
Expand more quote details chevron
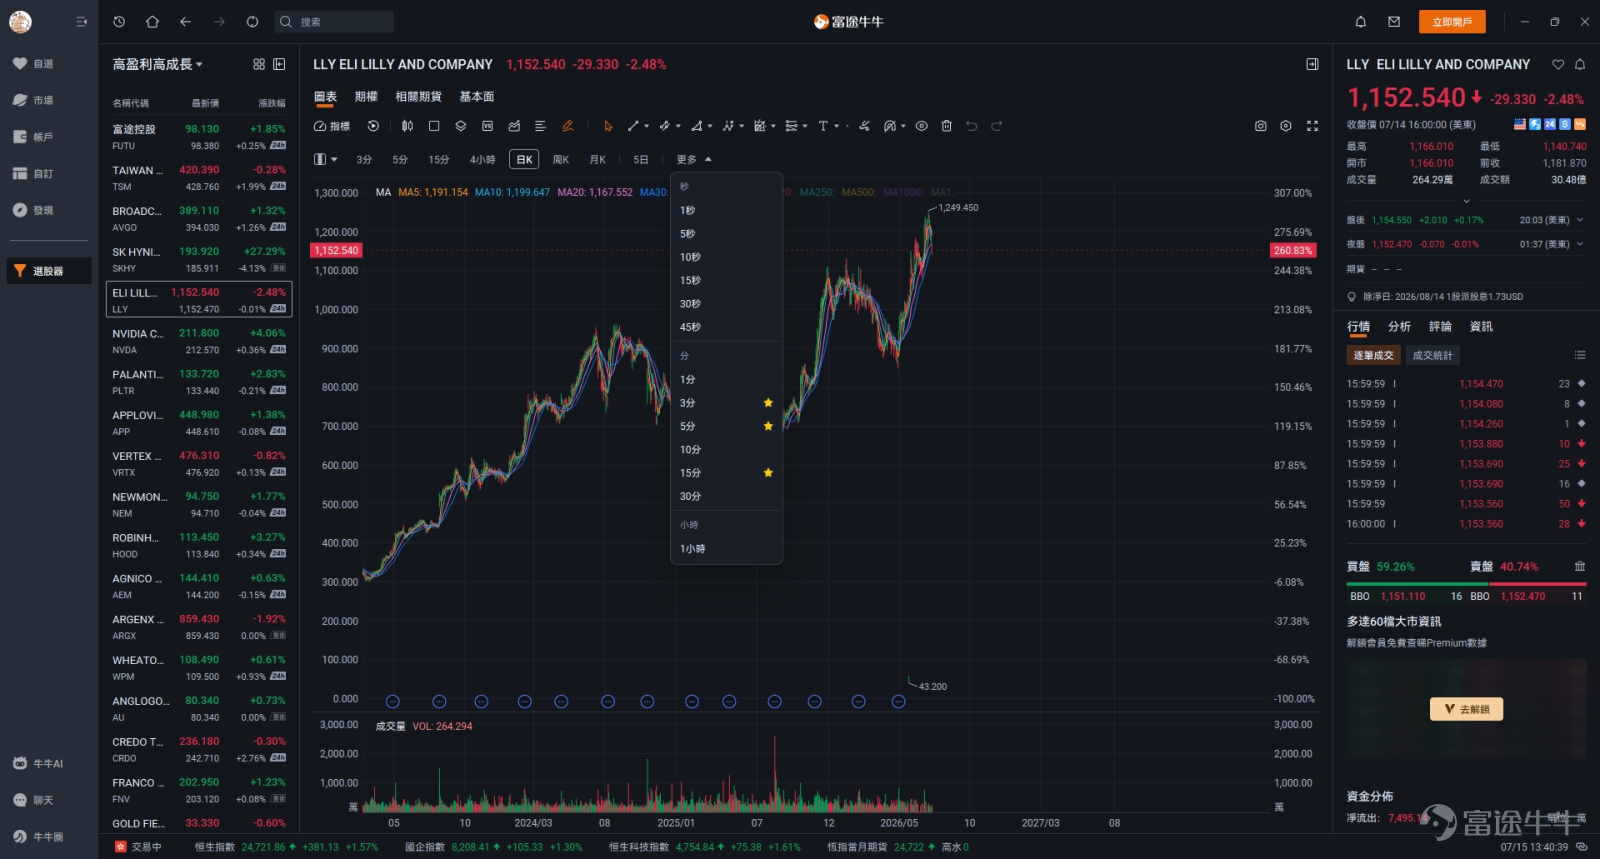pyautogui.click(x=1466, y=201)
